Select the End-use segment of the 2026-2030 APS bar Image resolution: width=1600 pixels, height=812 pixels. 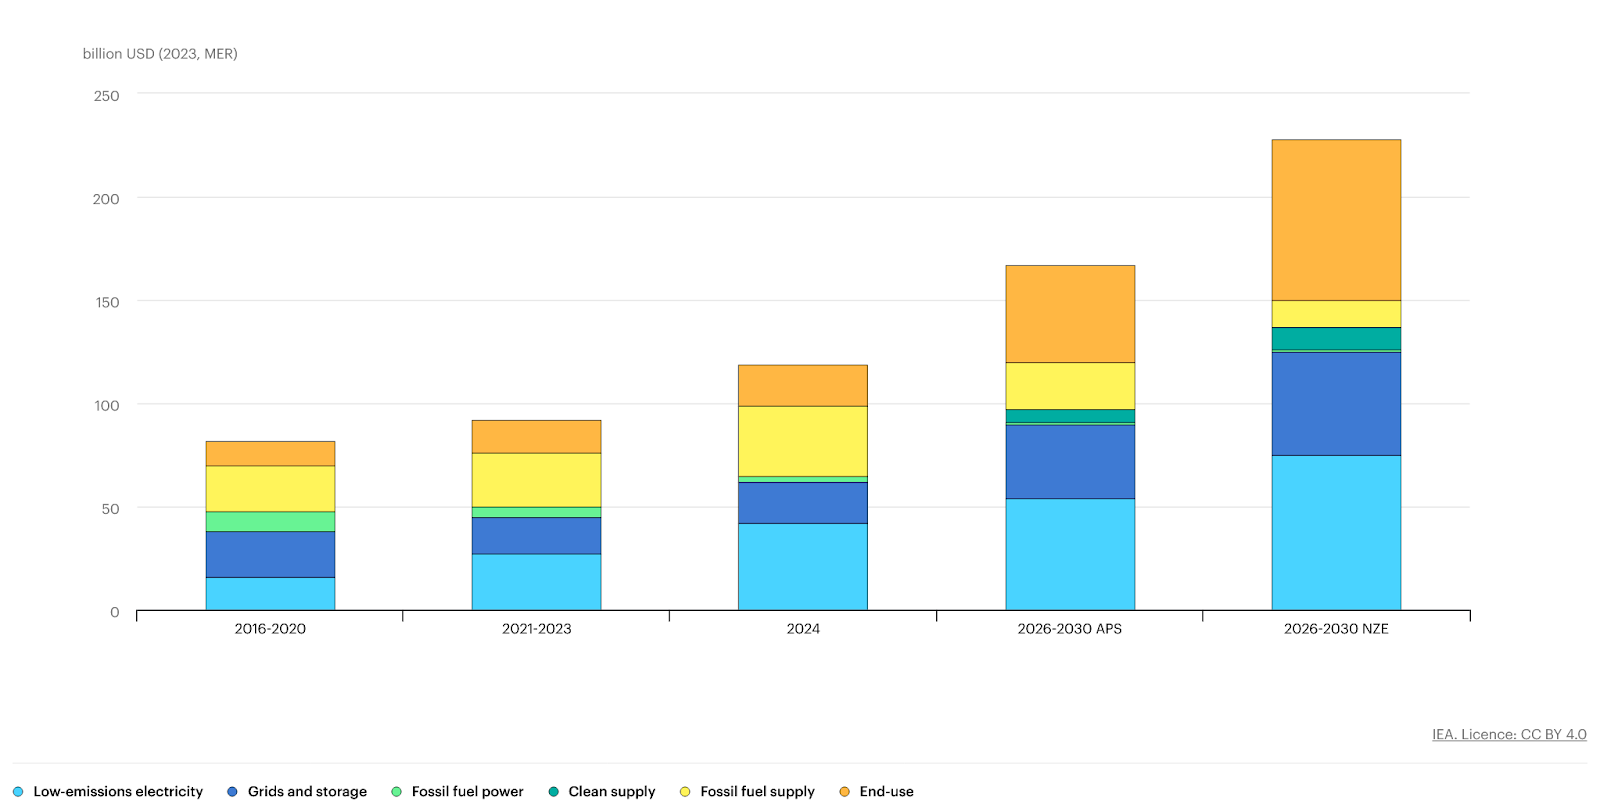pyautogui.click(x=1070, y=314)
